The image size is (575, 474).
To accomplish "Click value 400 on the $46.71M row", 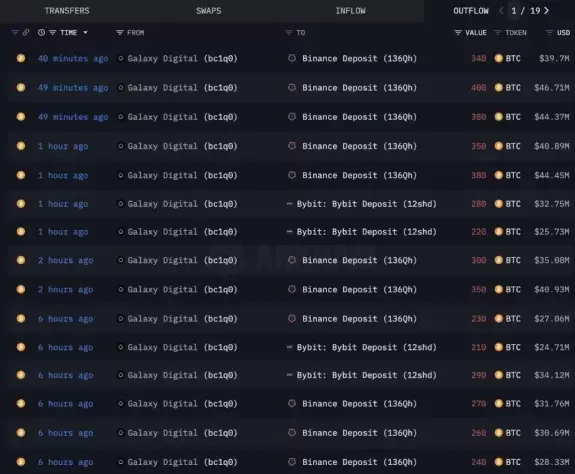I will [x=479, y=88].
